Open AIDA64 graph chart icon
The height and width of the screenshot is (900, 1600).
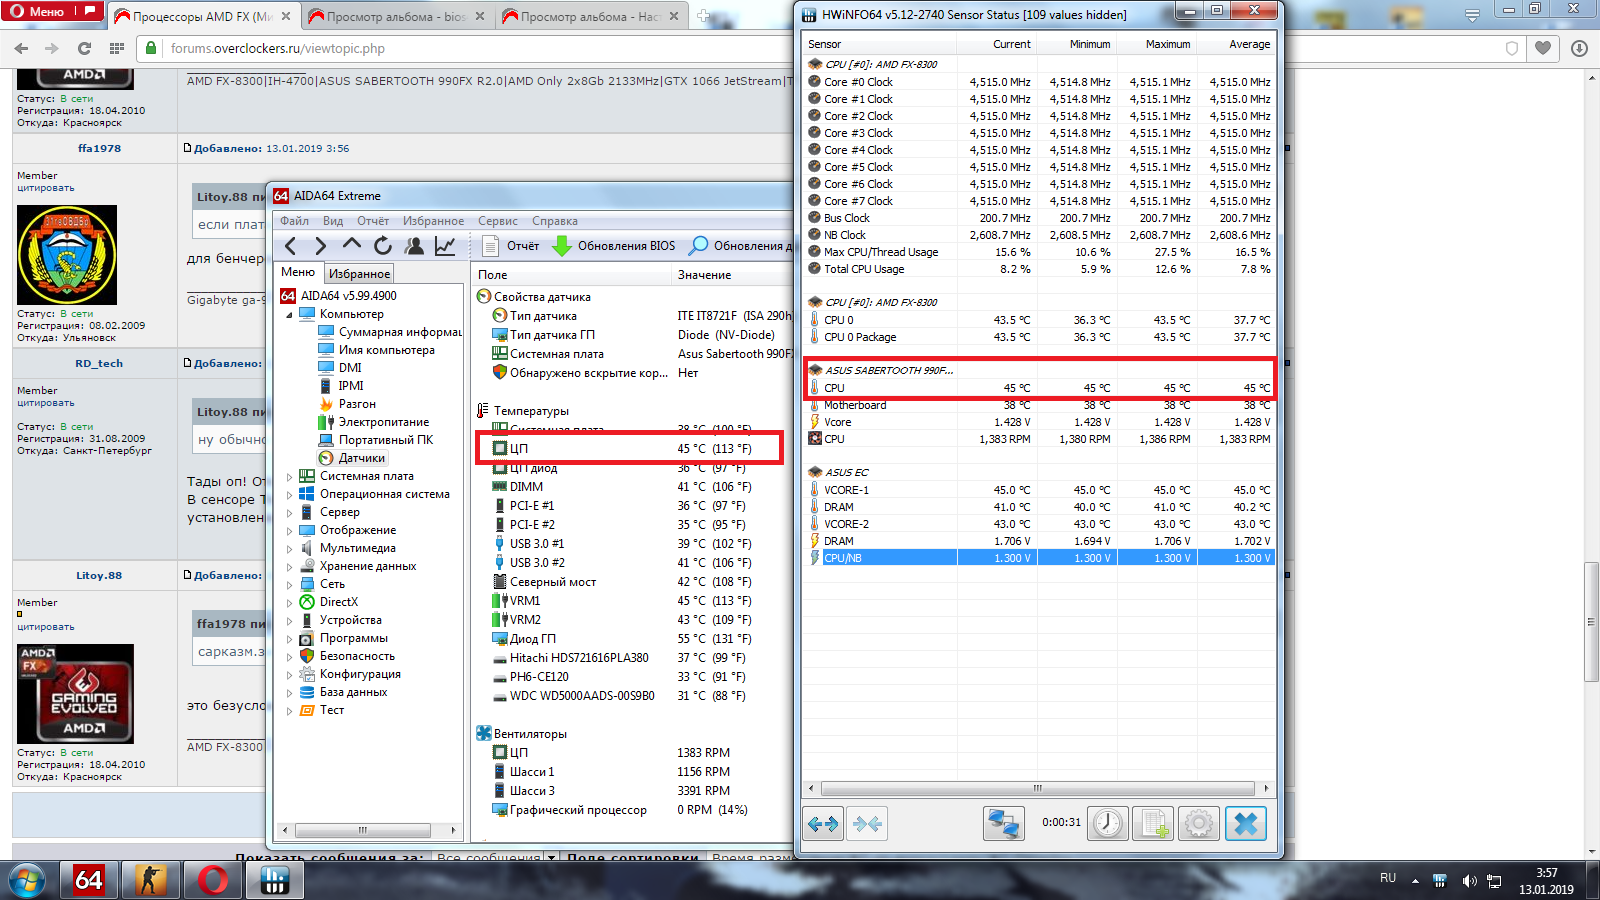click(445, 246)
